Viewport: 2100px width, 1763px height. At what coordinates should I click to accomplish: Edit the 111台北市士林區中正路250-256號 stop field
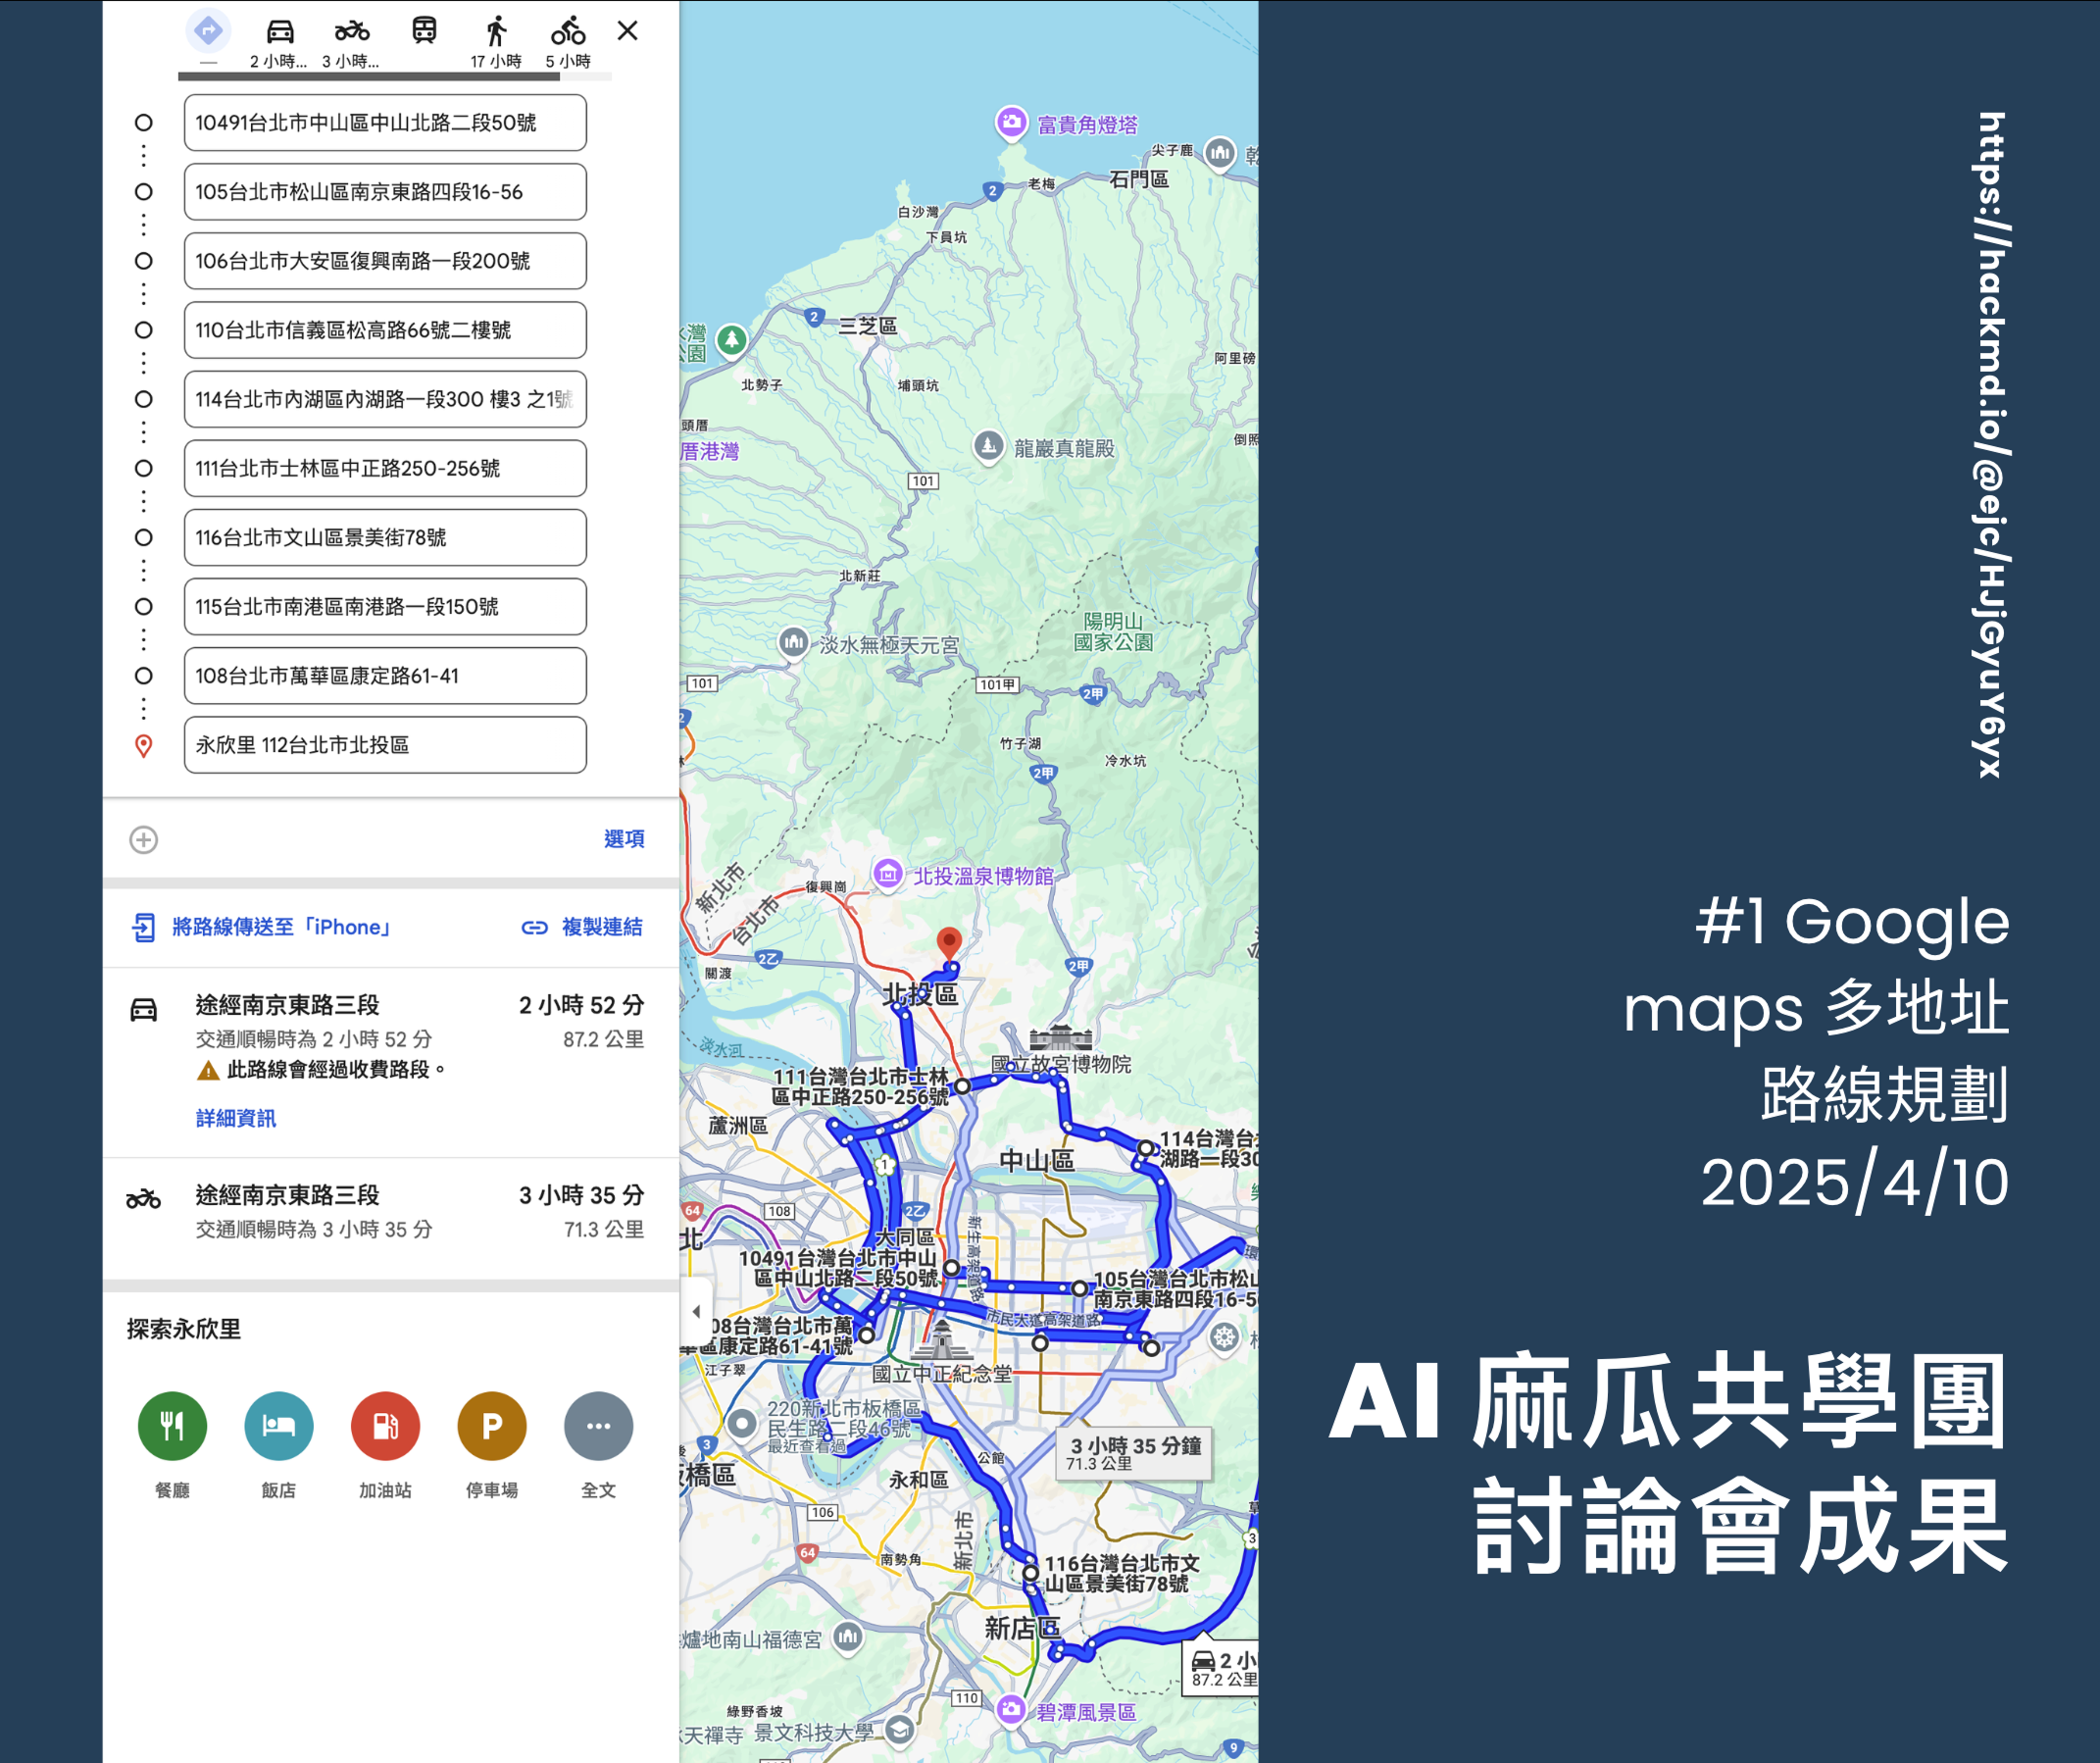click(x=385, y=468)
